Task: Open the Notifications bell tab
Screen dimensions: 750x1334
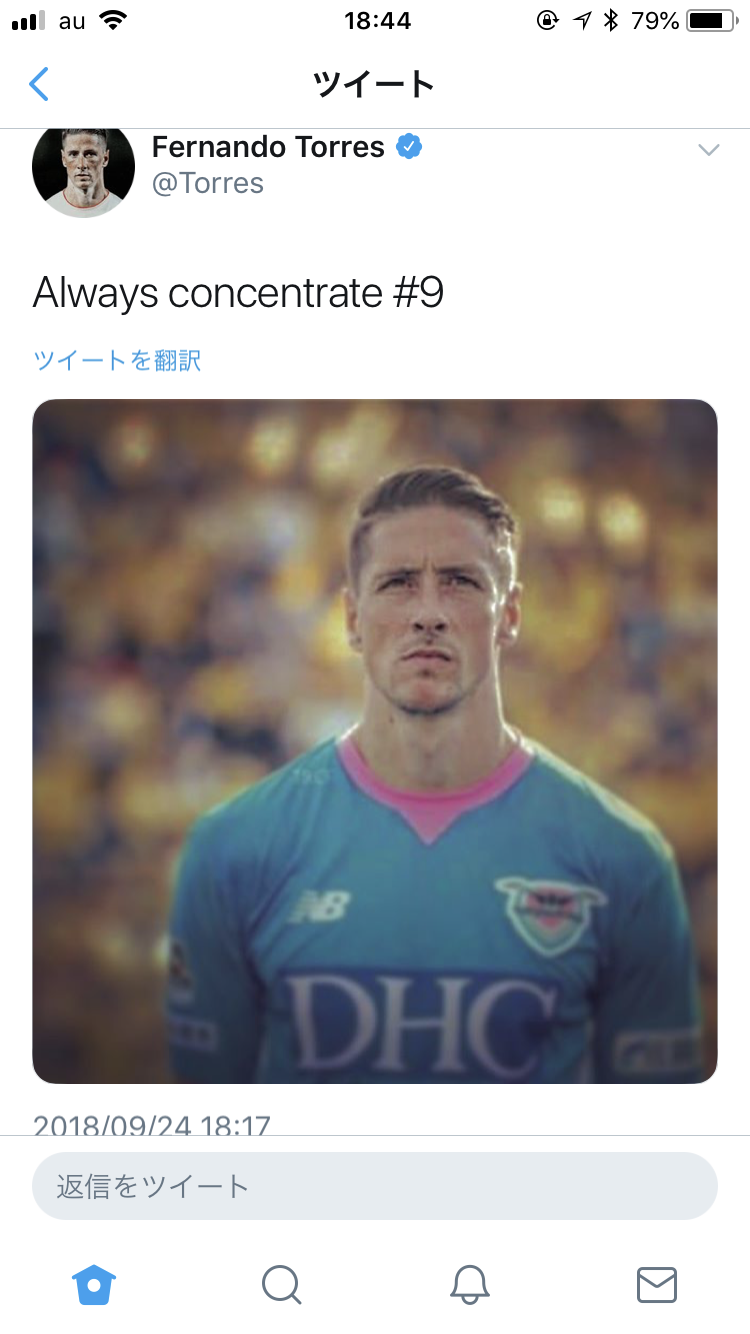Action: pos(469,1284)
